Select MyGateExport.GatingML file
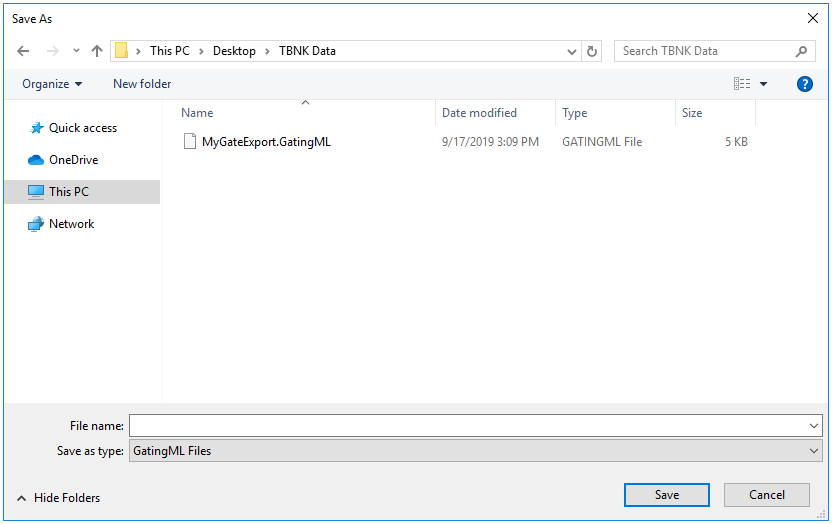832x524 pixels. click(266, 142)
